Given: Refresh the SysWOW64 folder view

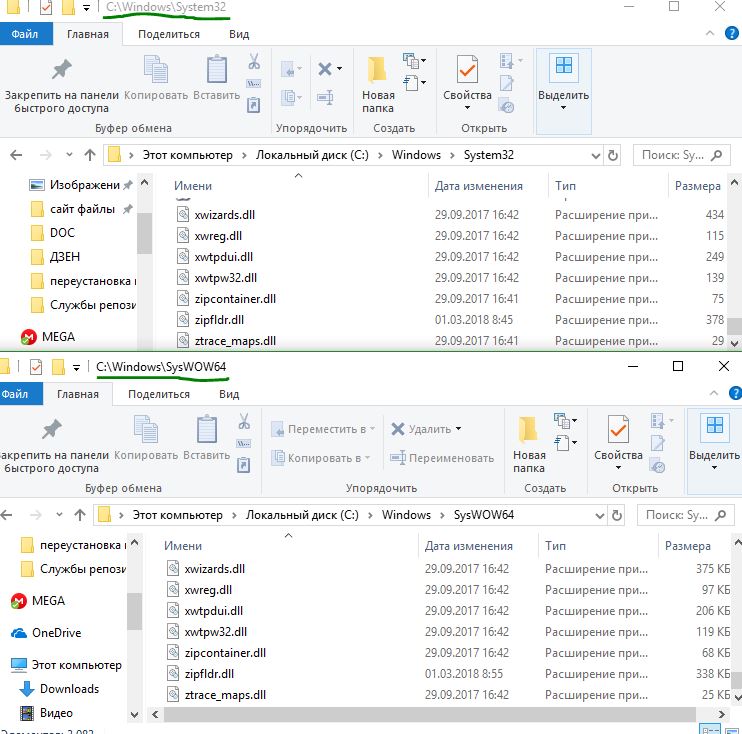Looking at the screenshot, I should [x=617, y=515].
